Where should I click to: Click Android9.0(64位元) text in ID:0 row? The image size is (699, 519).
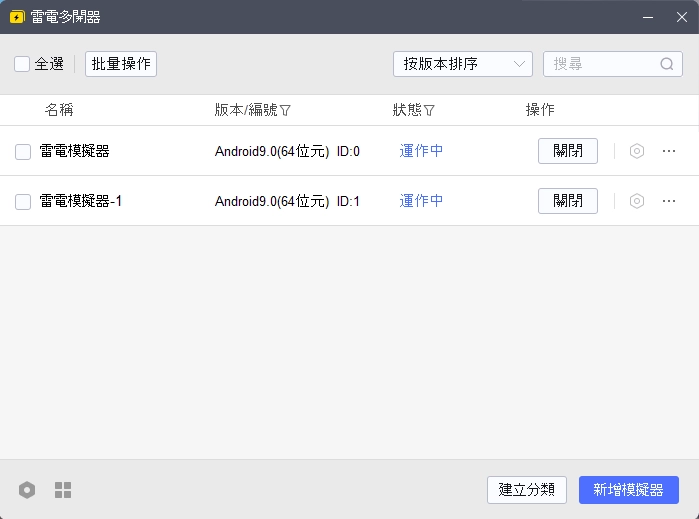click(272, 152)
